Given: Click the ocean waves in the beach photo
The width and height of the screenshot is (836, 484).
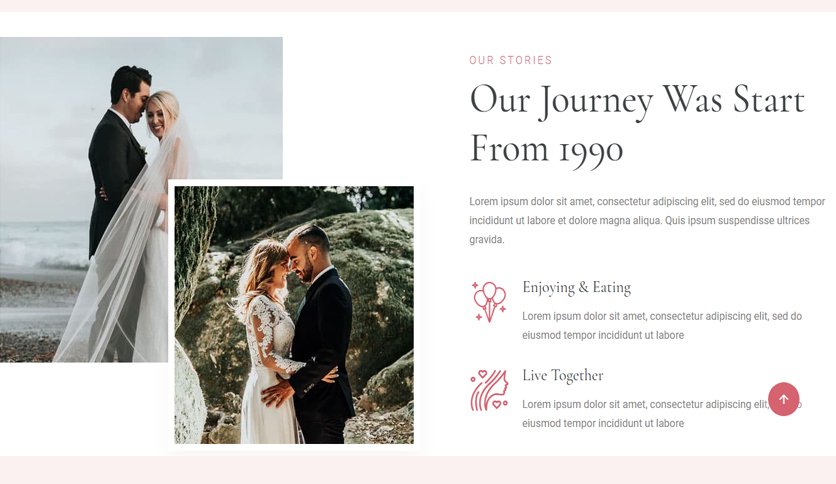Looking at the screenshot, I should pyautogui.click(x=43, y=245).
